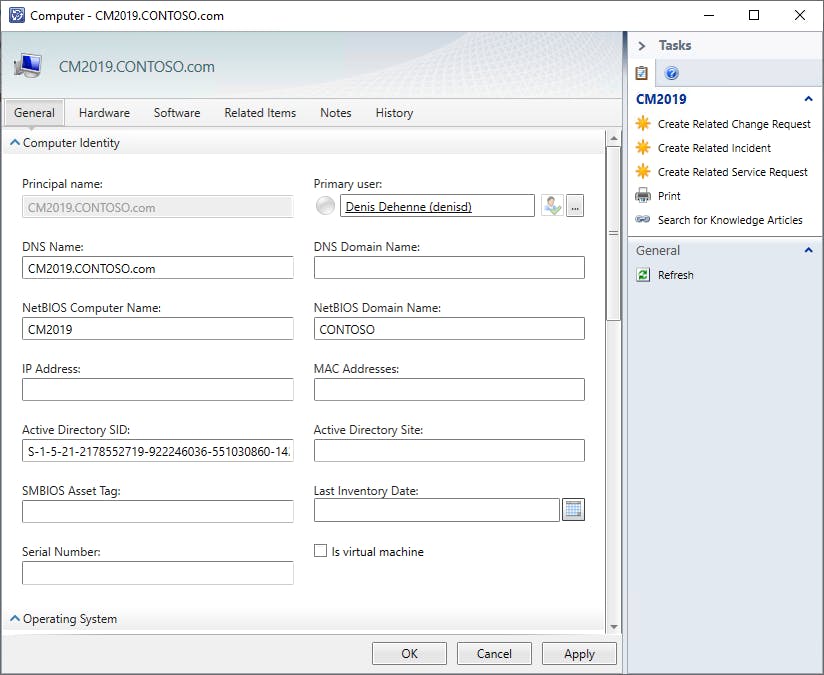View the History tab

click(x=394, y=112)
